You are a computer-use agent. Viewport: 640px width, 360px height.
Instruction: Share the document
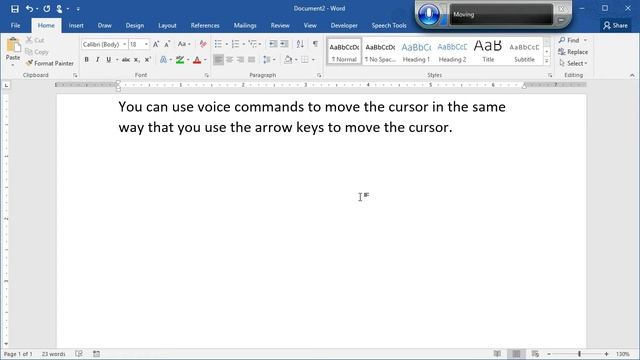point(616,25)
